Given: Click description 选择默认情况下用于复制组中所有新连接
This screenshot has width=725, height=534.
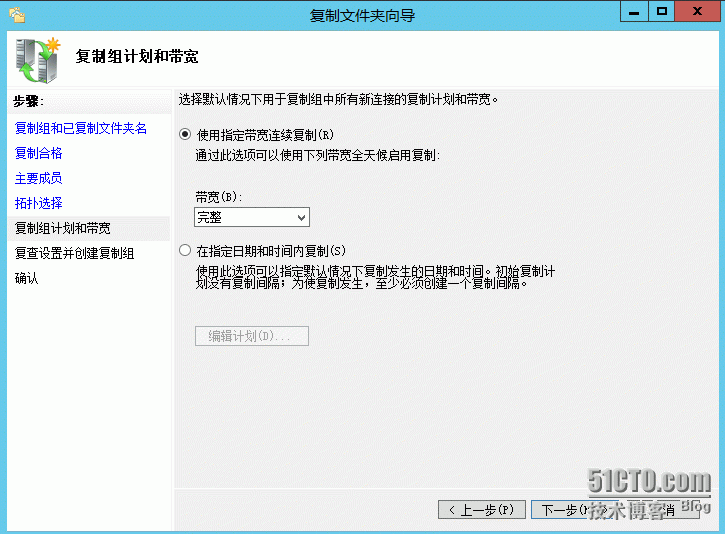Looking at the screenshot, I should point(338,99).
